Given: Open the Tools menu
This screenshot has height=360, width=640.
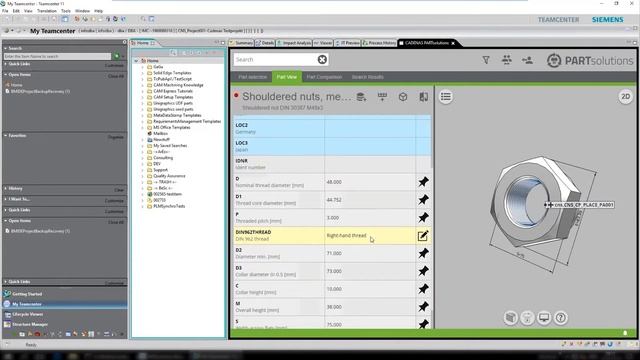Looking at the screenshot, I should (x=66, y=11).
